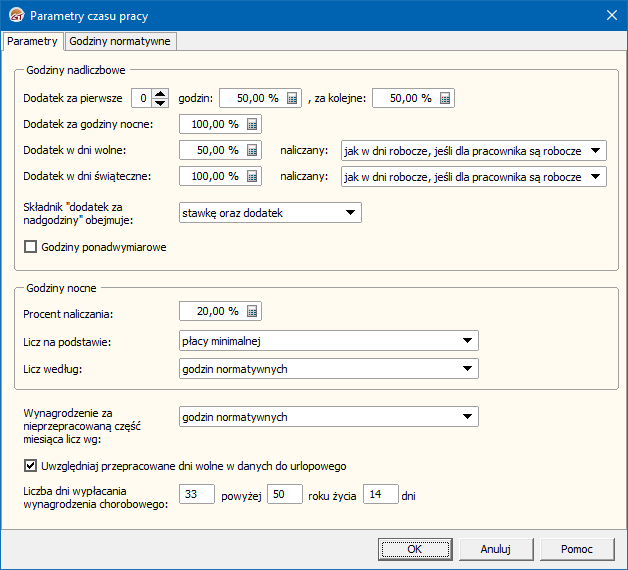Viewport: 628px width, 570px height.
Task: Expand 'naliczany' dropdown for dni świąteczne
Action: [x=595, y=177]
